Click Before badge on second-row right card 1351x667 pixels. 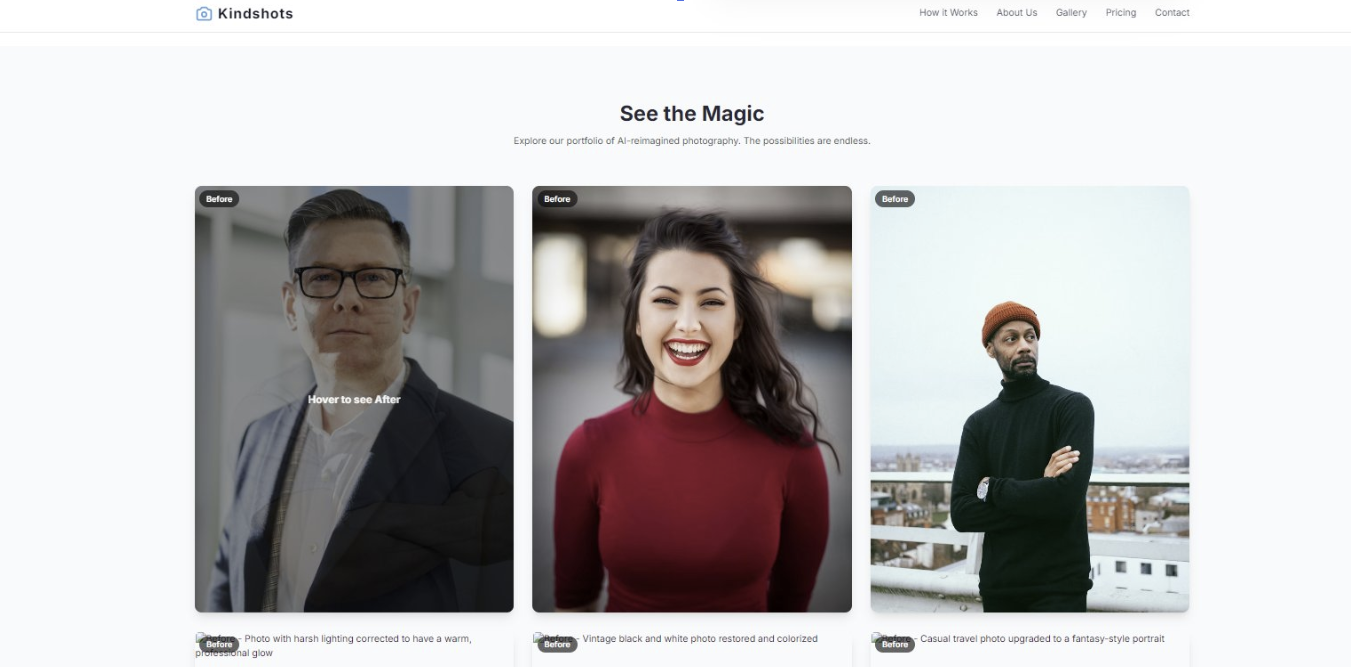(x=895, y=645)
